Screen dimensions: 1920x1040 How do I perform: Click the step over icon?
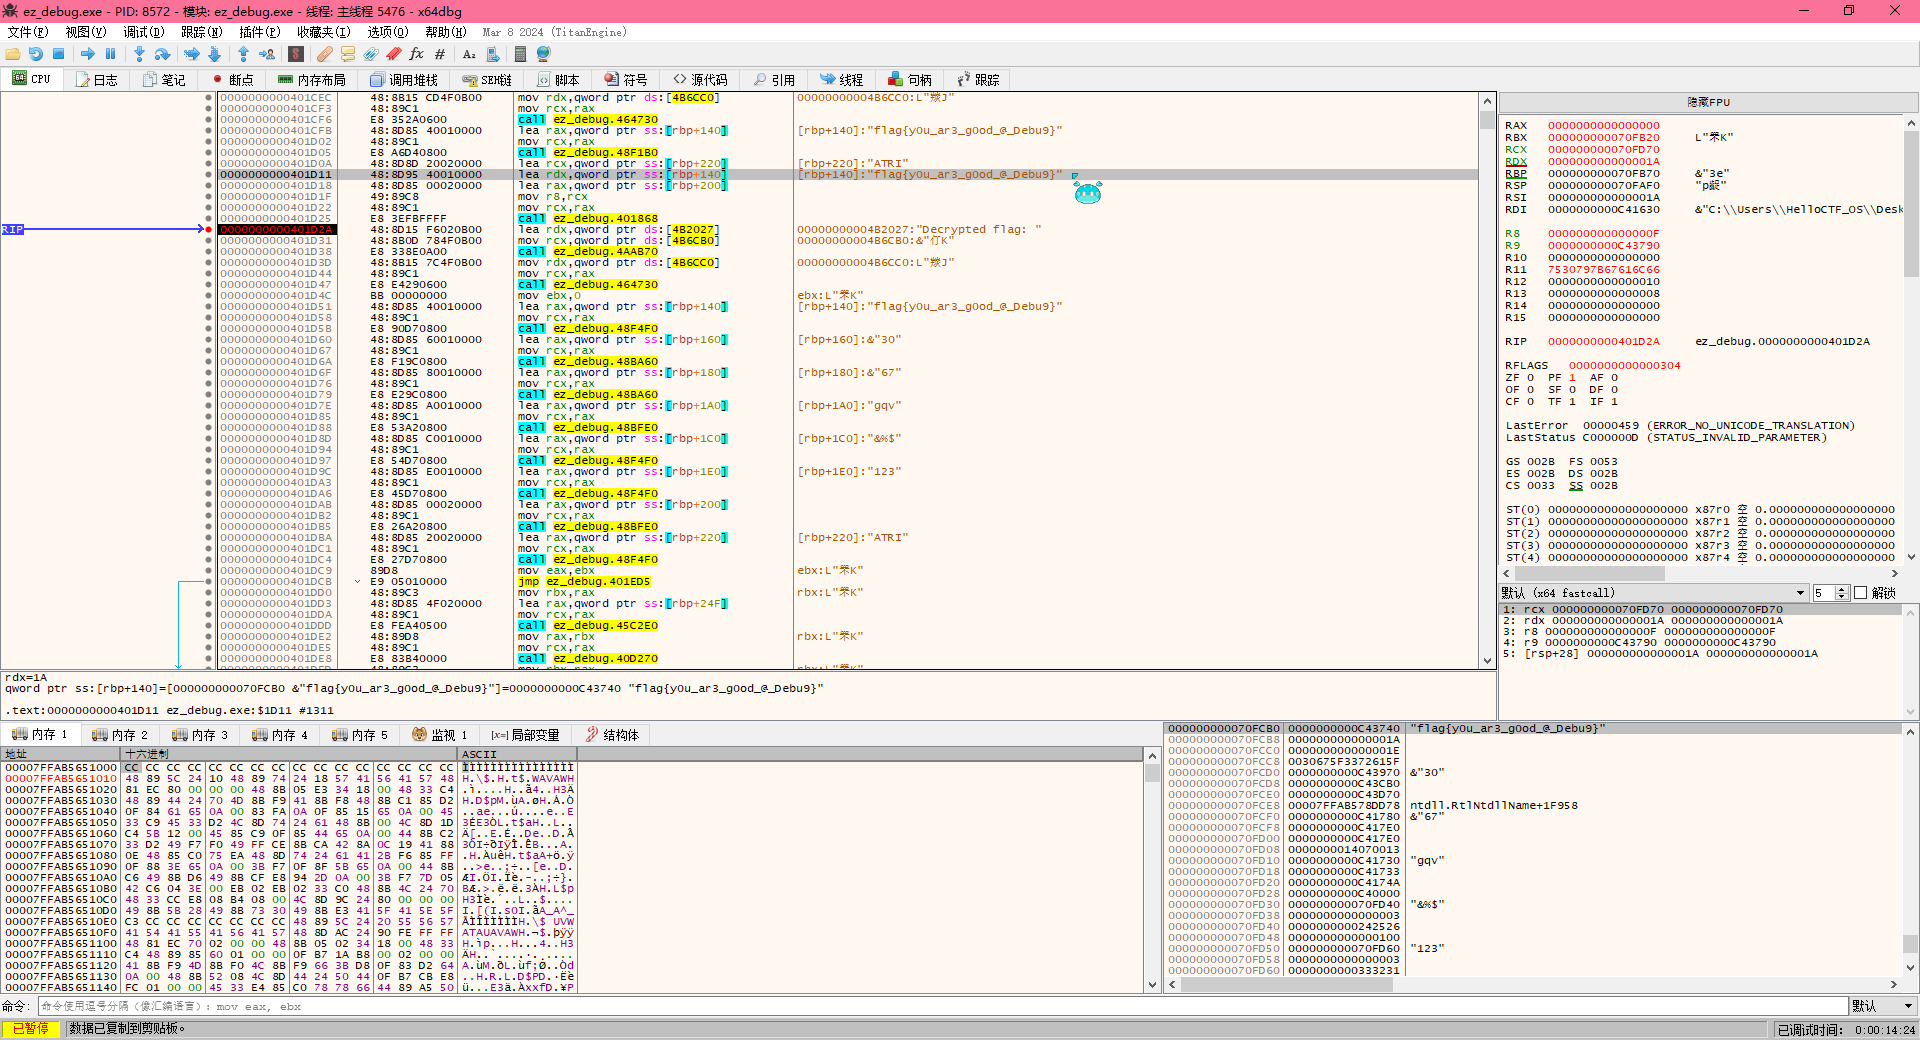pos(163,54)
